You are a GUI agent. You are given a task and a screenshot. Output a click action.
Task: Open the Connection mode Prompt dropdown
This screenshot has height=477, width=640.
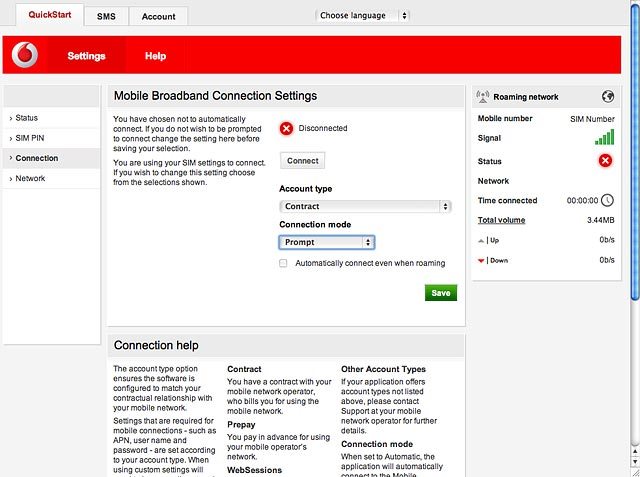327,242
